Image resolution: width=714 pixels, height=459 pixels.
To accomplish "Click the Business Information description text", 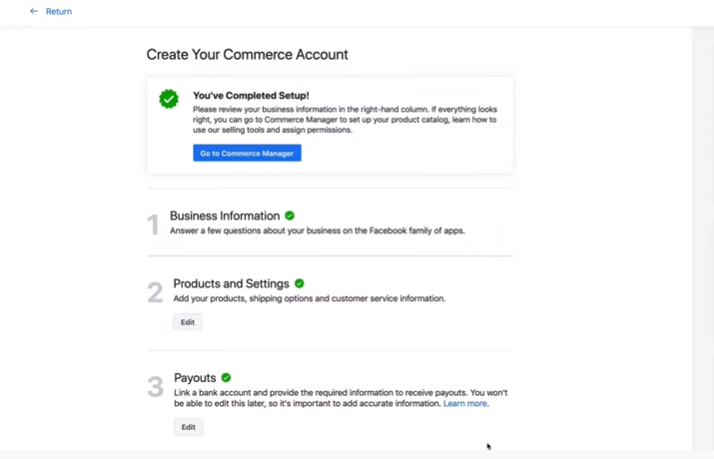I will click(x=317, y=230).
